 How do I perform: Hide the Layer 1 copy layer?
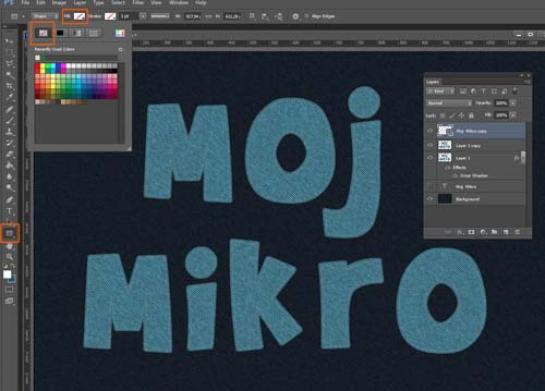[x=430, y=145]
